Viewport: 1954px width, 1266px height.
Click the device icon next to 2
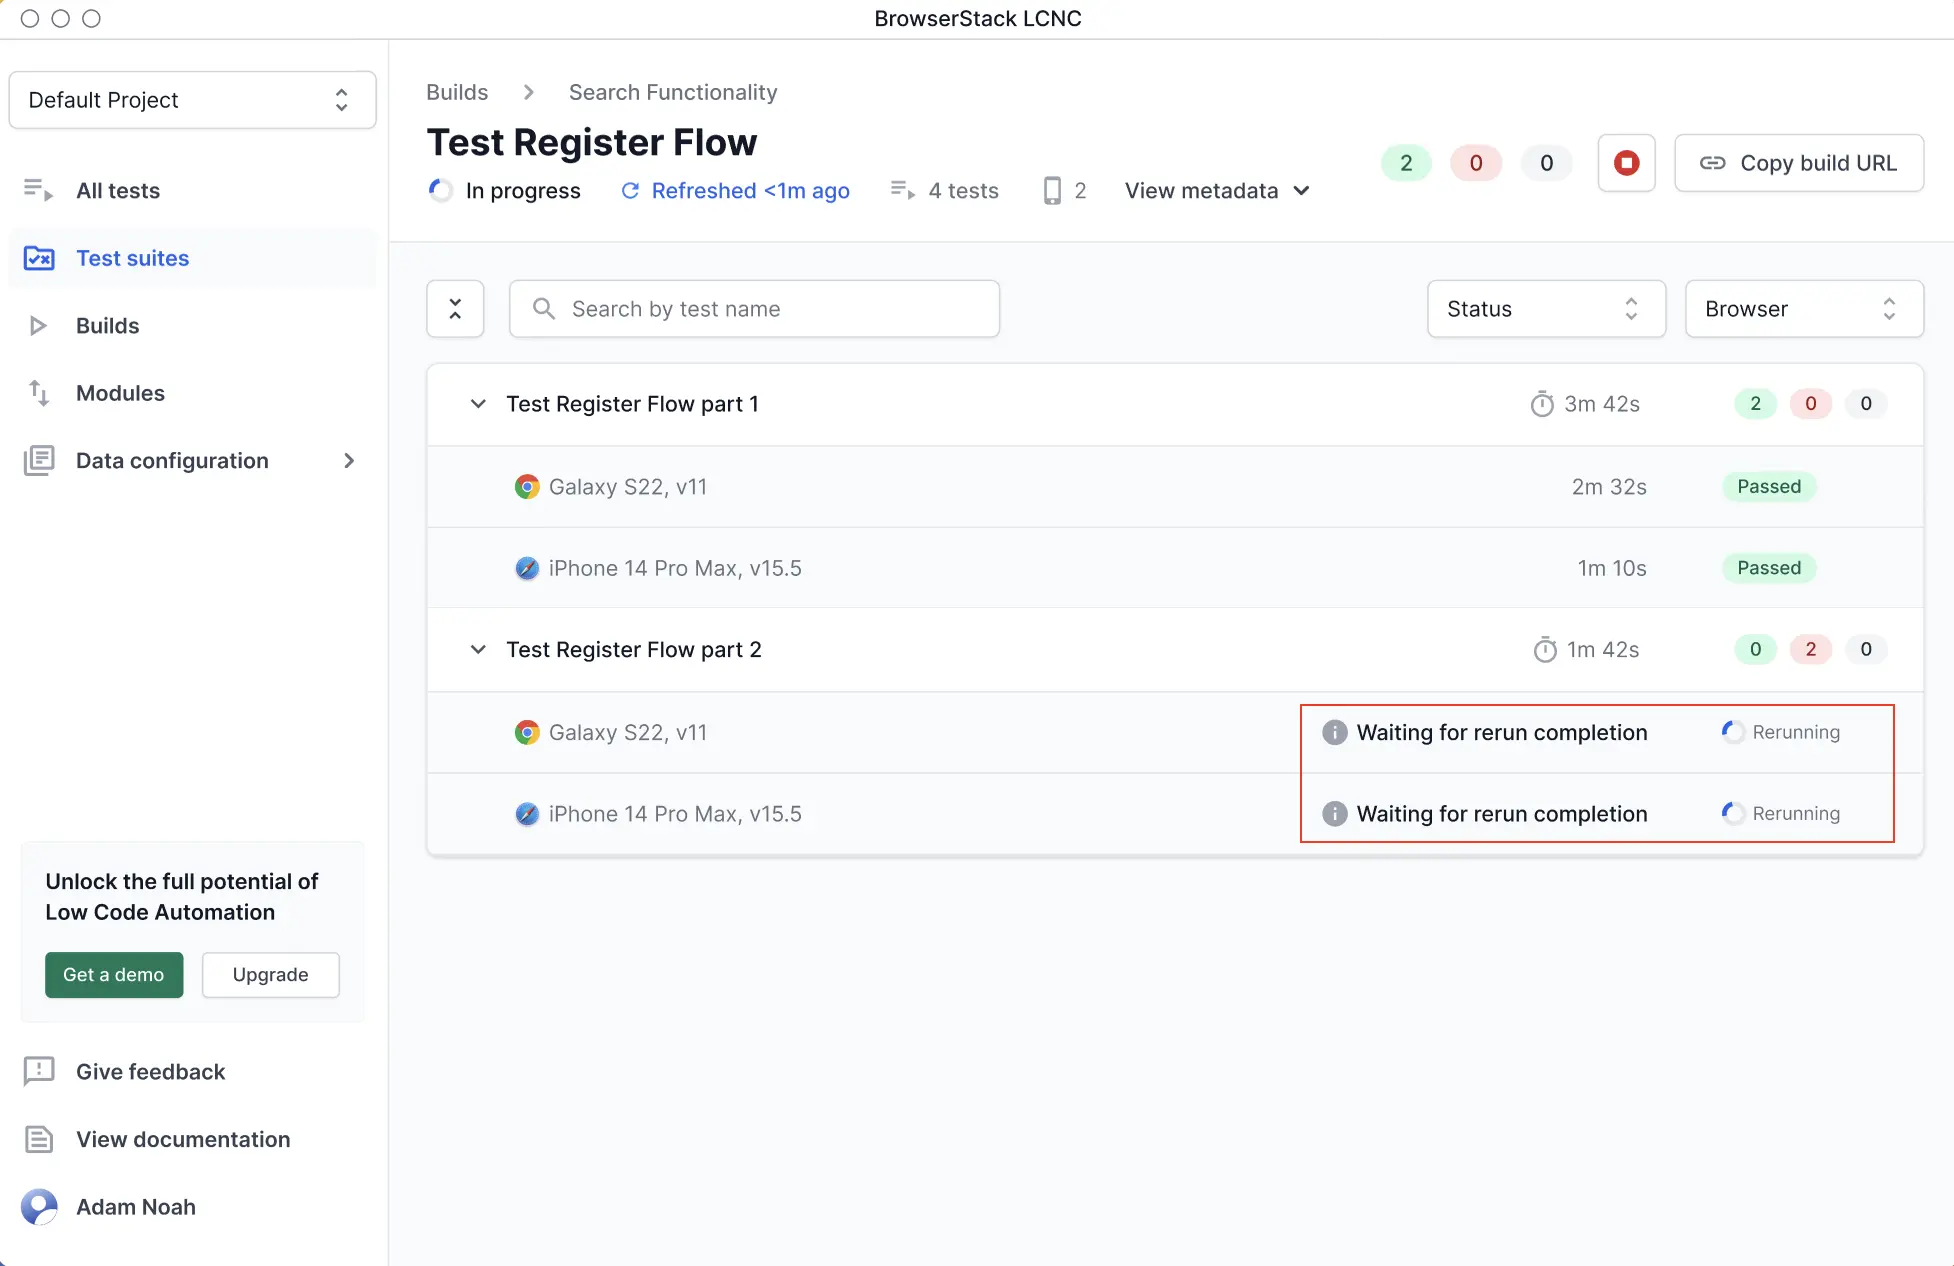pos(1052,191)
